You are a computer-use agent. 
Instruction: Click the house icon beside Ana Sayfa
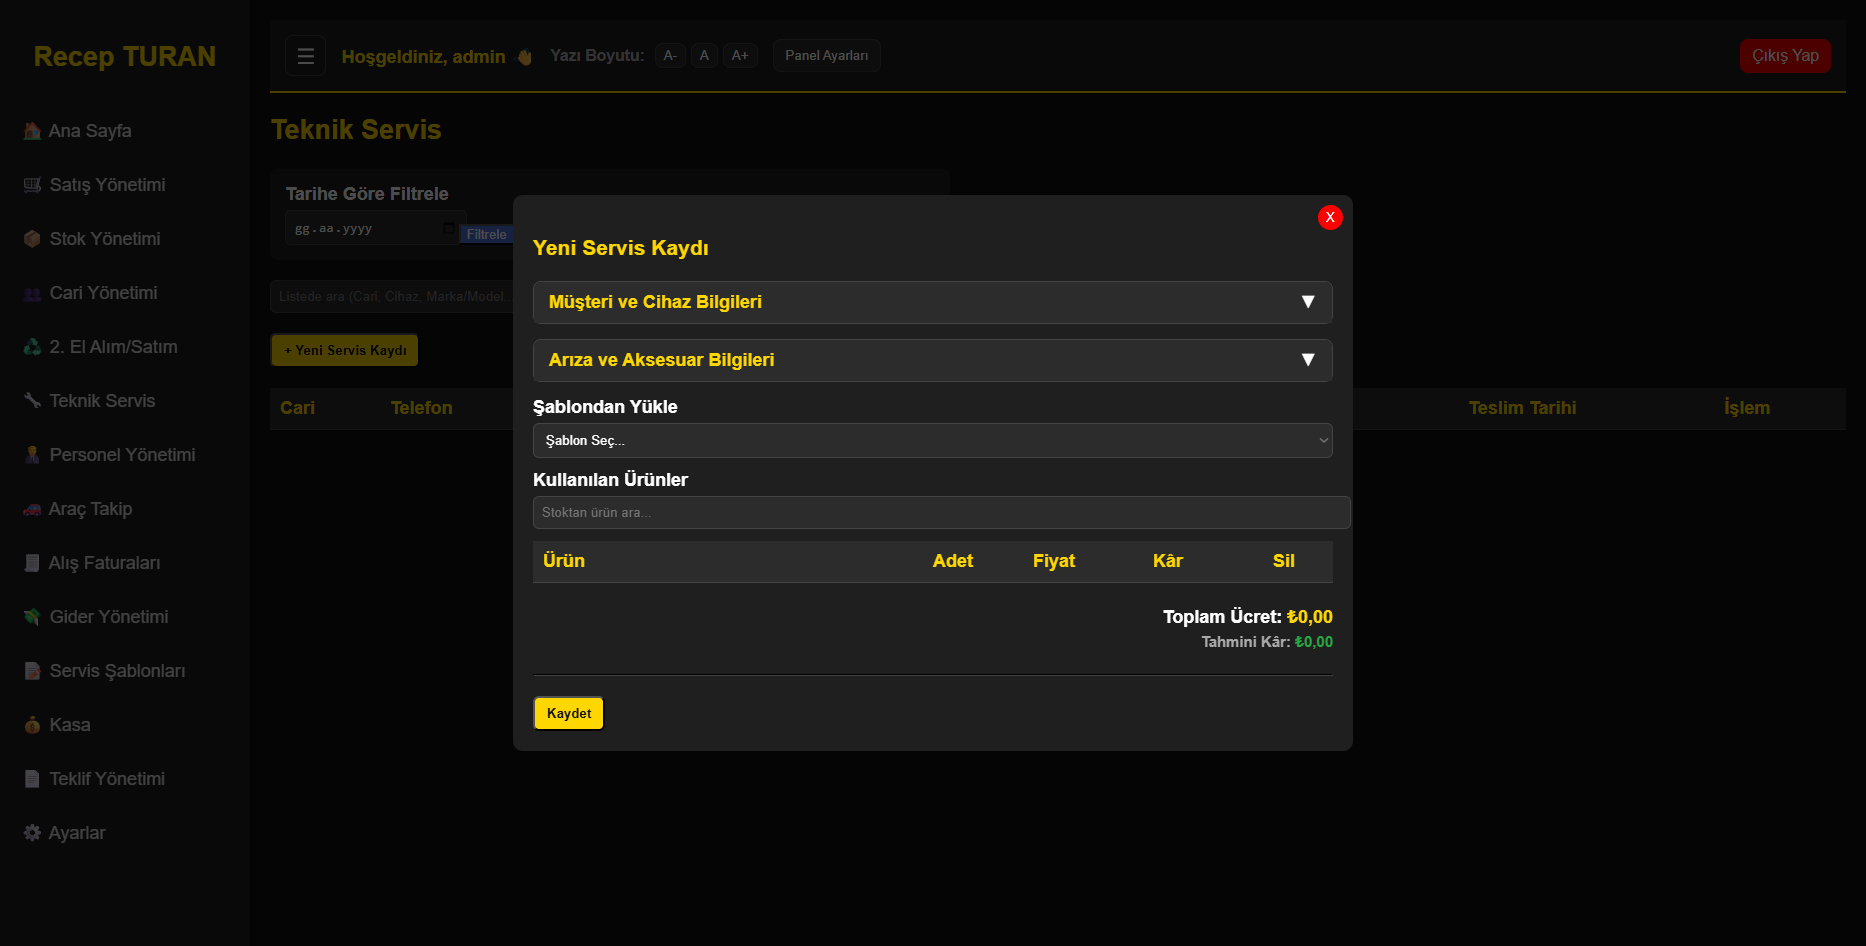pos(32,131)
